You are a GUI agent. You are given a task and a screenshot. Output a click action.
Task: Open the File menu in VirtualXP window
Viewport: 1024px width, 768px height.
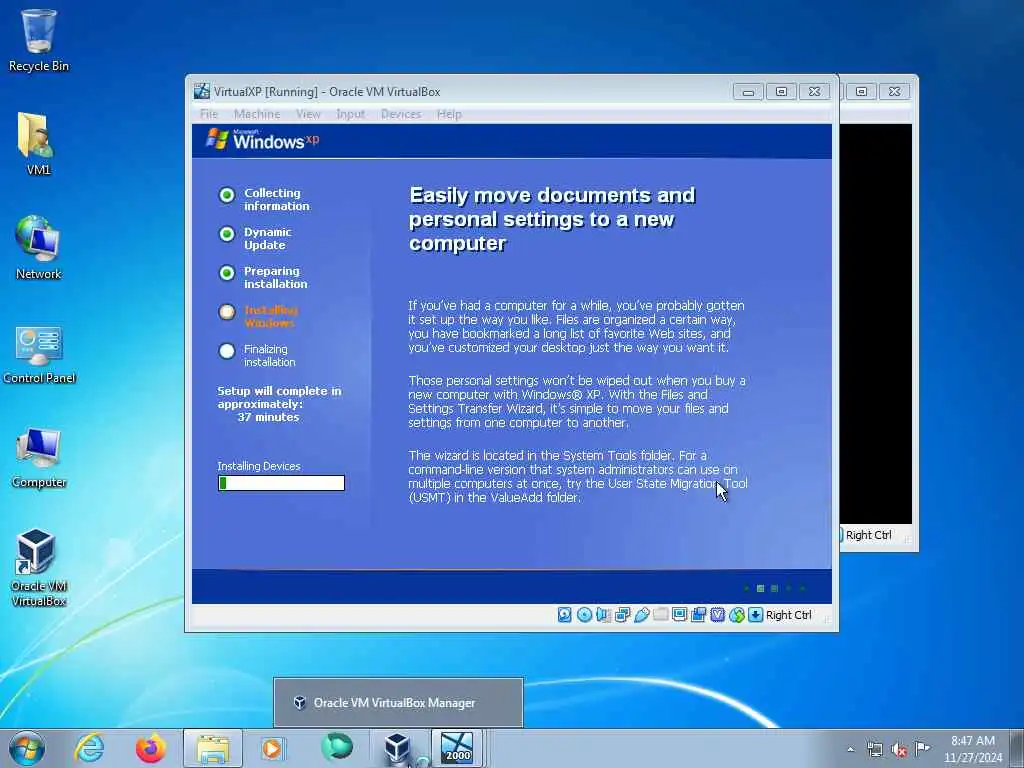click(x=209, y=114)
